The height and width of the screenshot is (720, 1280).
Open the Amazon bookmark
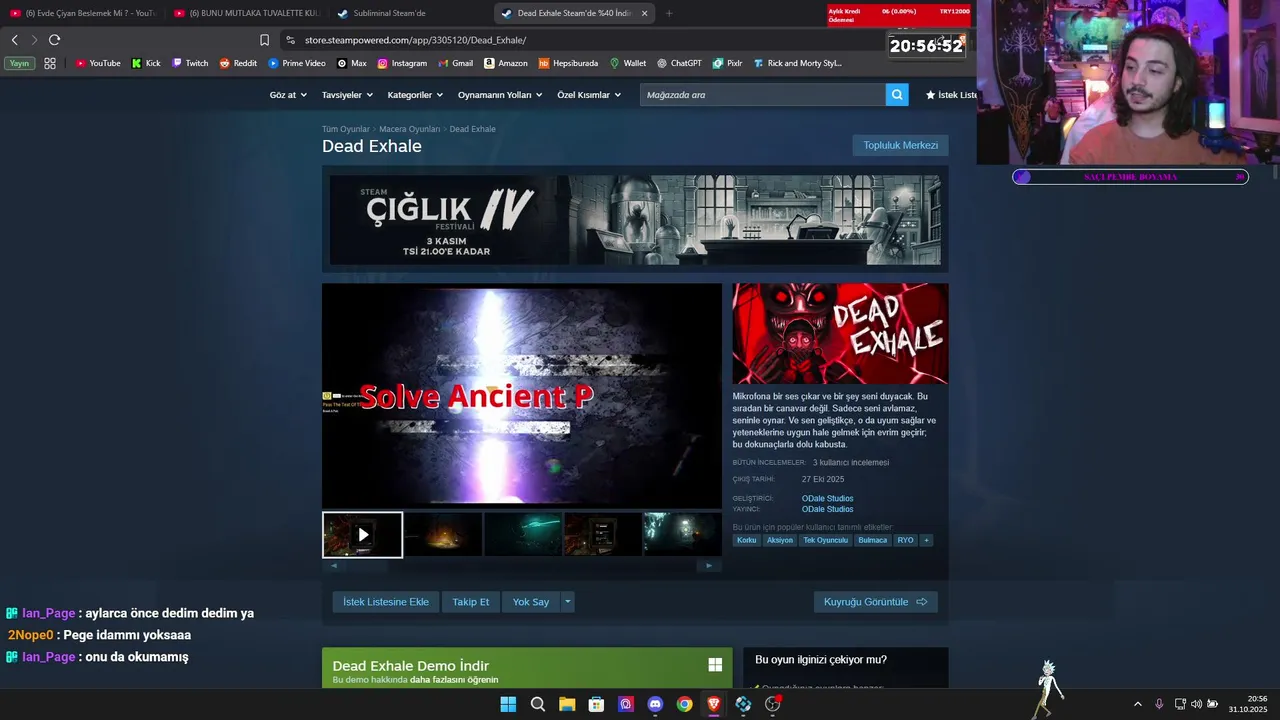(x=506, y=63)
